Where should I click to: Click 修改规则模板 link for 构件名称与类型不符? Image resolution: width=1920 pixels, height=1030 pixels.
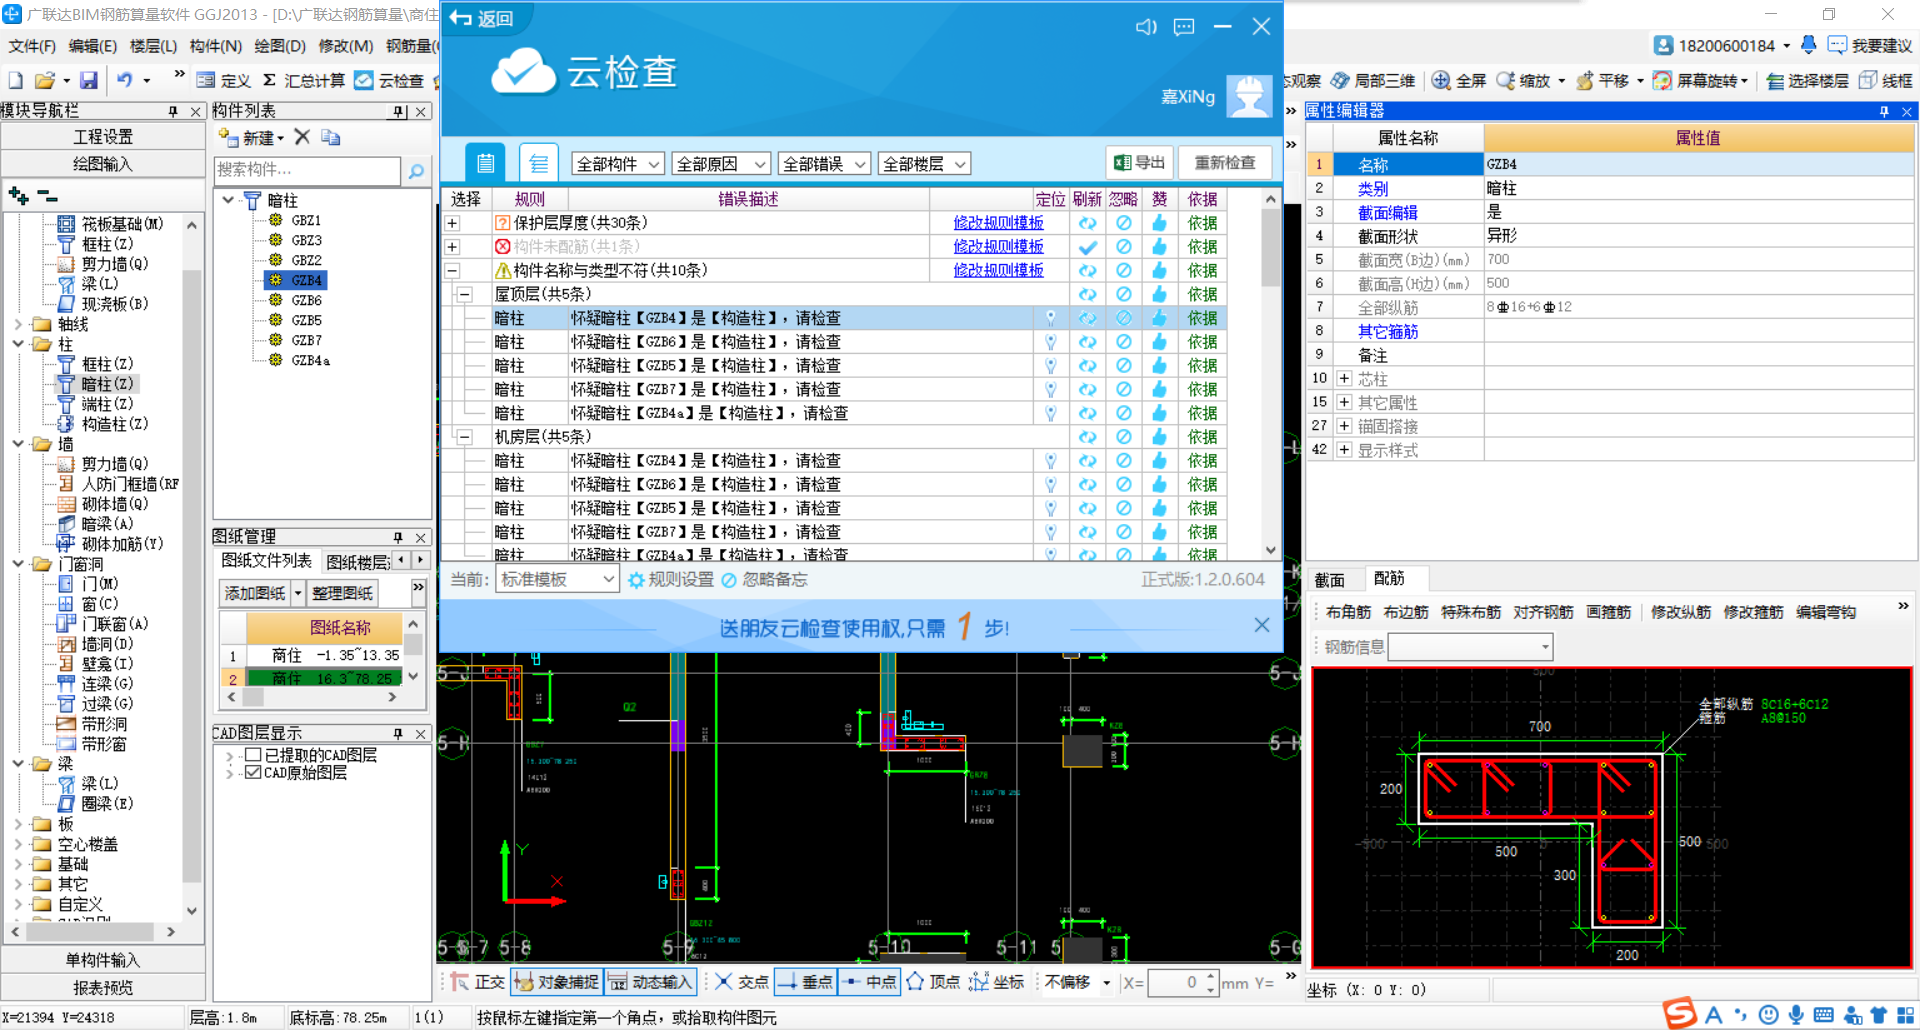click(x=998, y=271)
